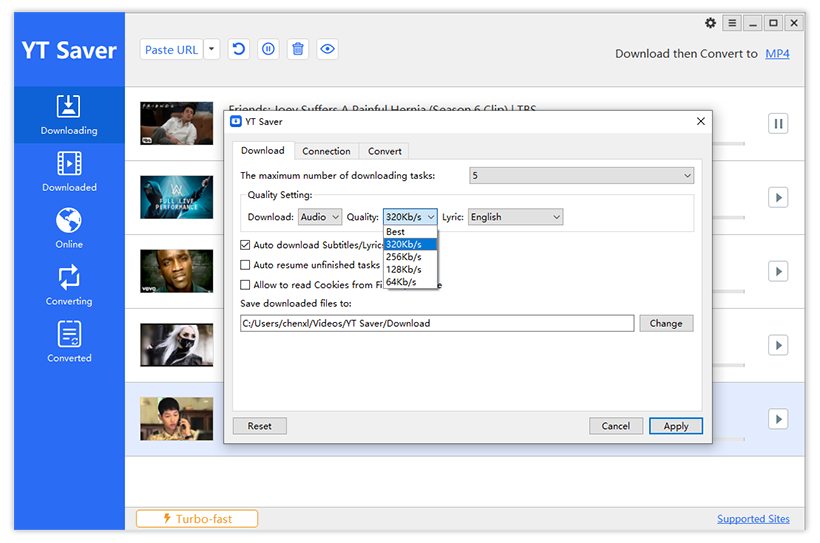The image size is (820, 543).
Task: Expand the Paste URL dropdown arrow
Action: click(x=211, y=49)
